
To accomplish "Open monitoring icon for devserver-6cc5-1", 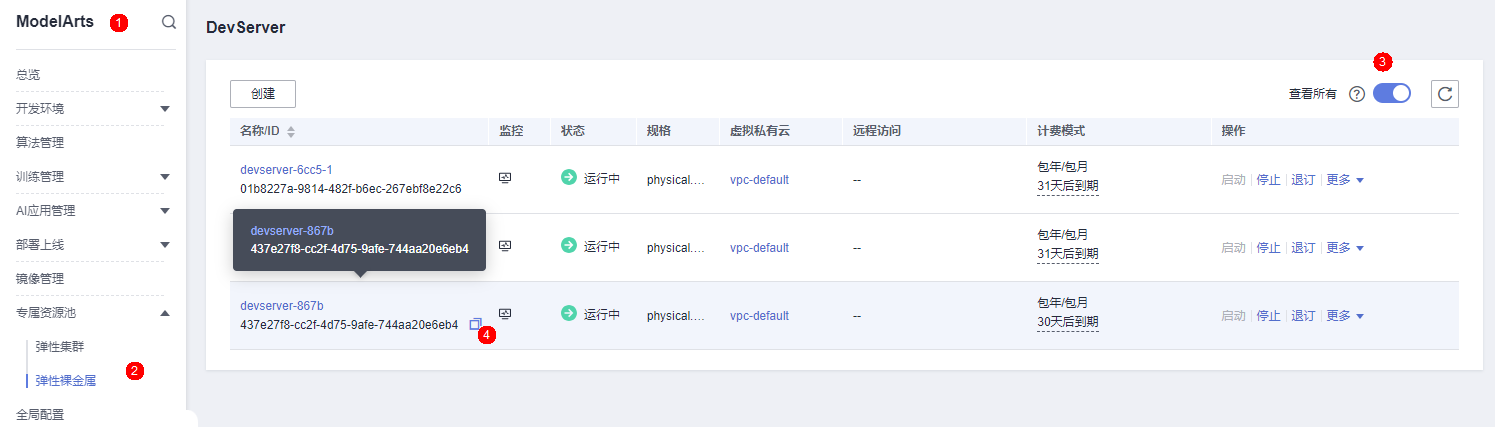I will pyautogui.click(x=505, y=178).
